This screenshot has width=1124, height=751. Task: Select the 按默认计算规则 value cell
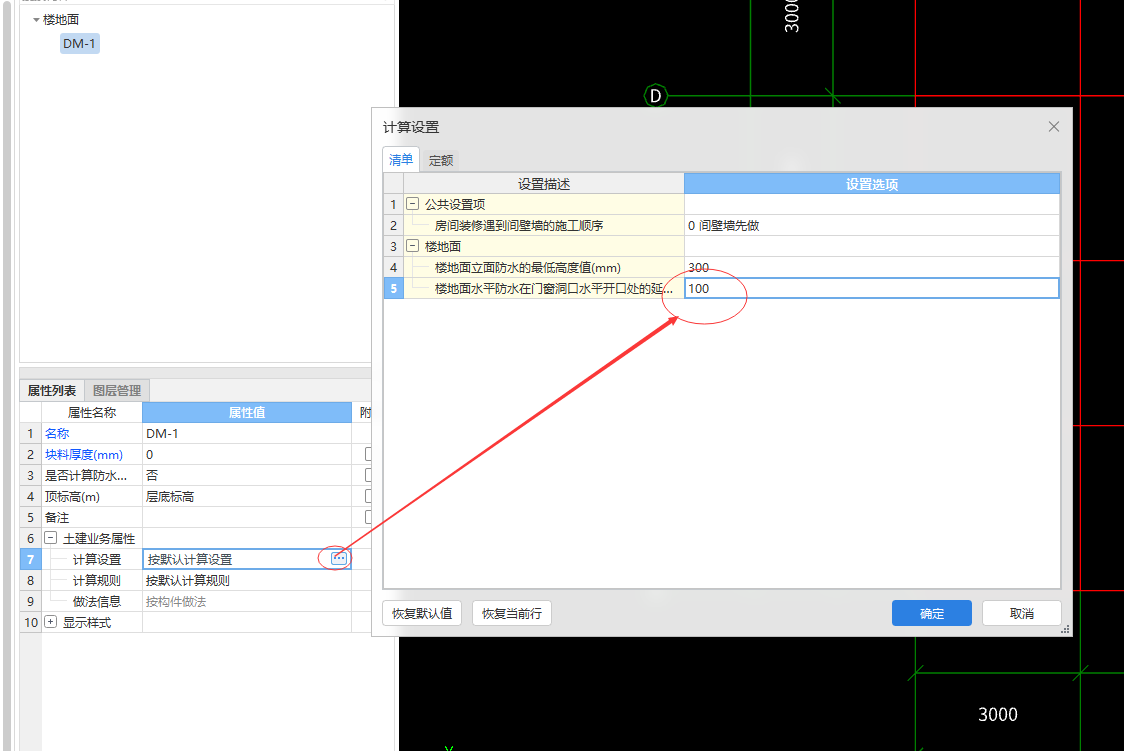coord(247,580)
